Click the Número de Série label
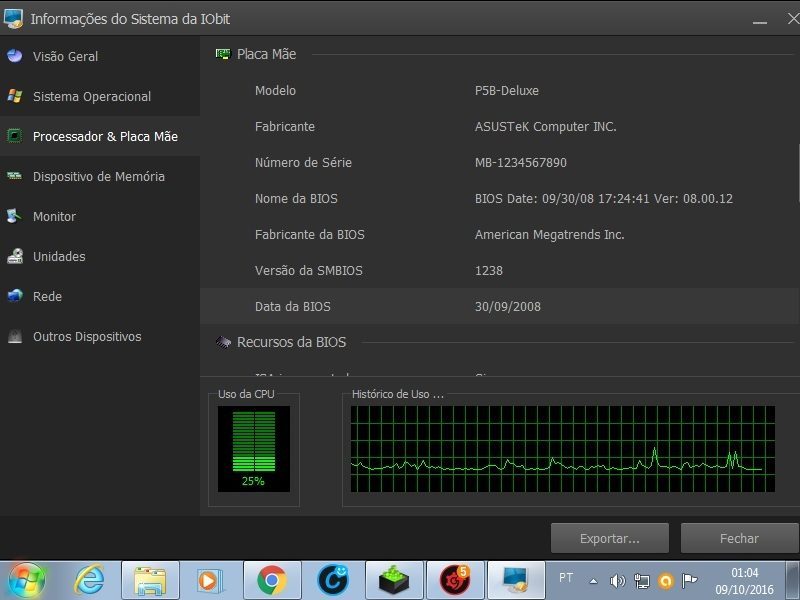This screenshot has width=800, height=600. point(303,163)
